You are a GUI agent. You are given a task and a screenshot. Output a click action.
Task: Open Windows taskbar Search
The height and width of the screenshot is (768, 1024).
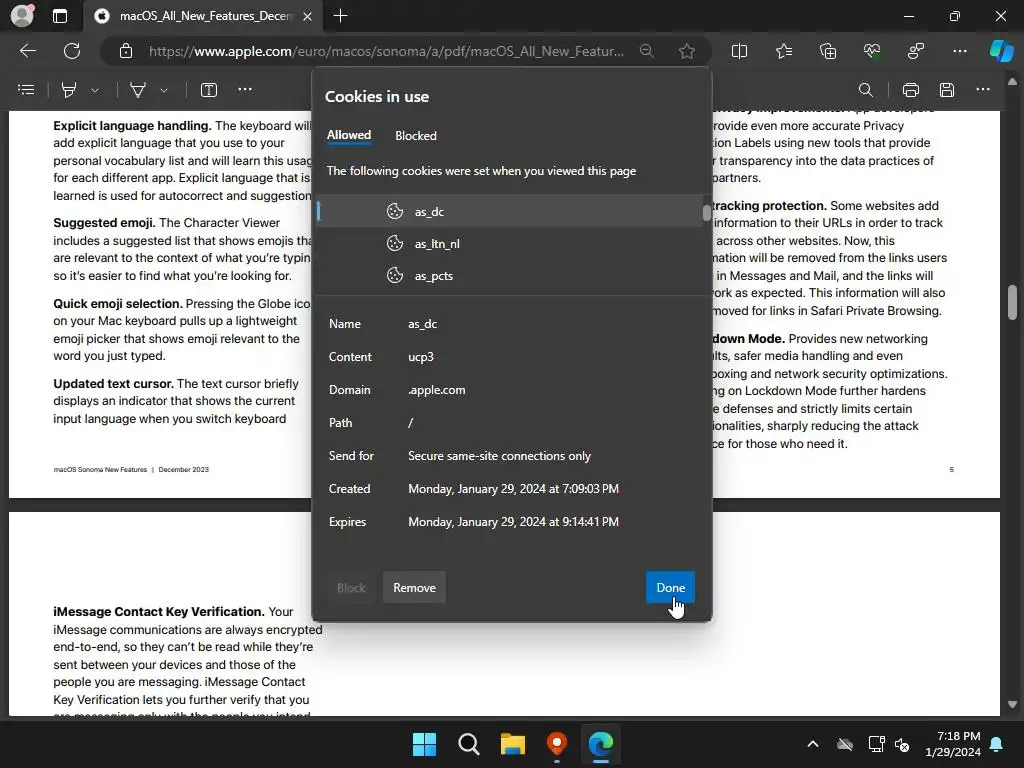click(469, 744)
